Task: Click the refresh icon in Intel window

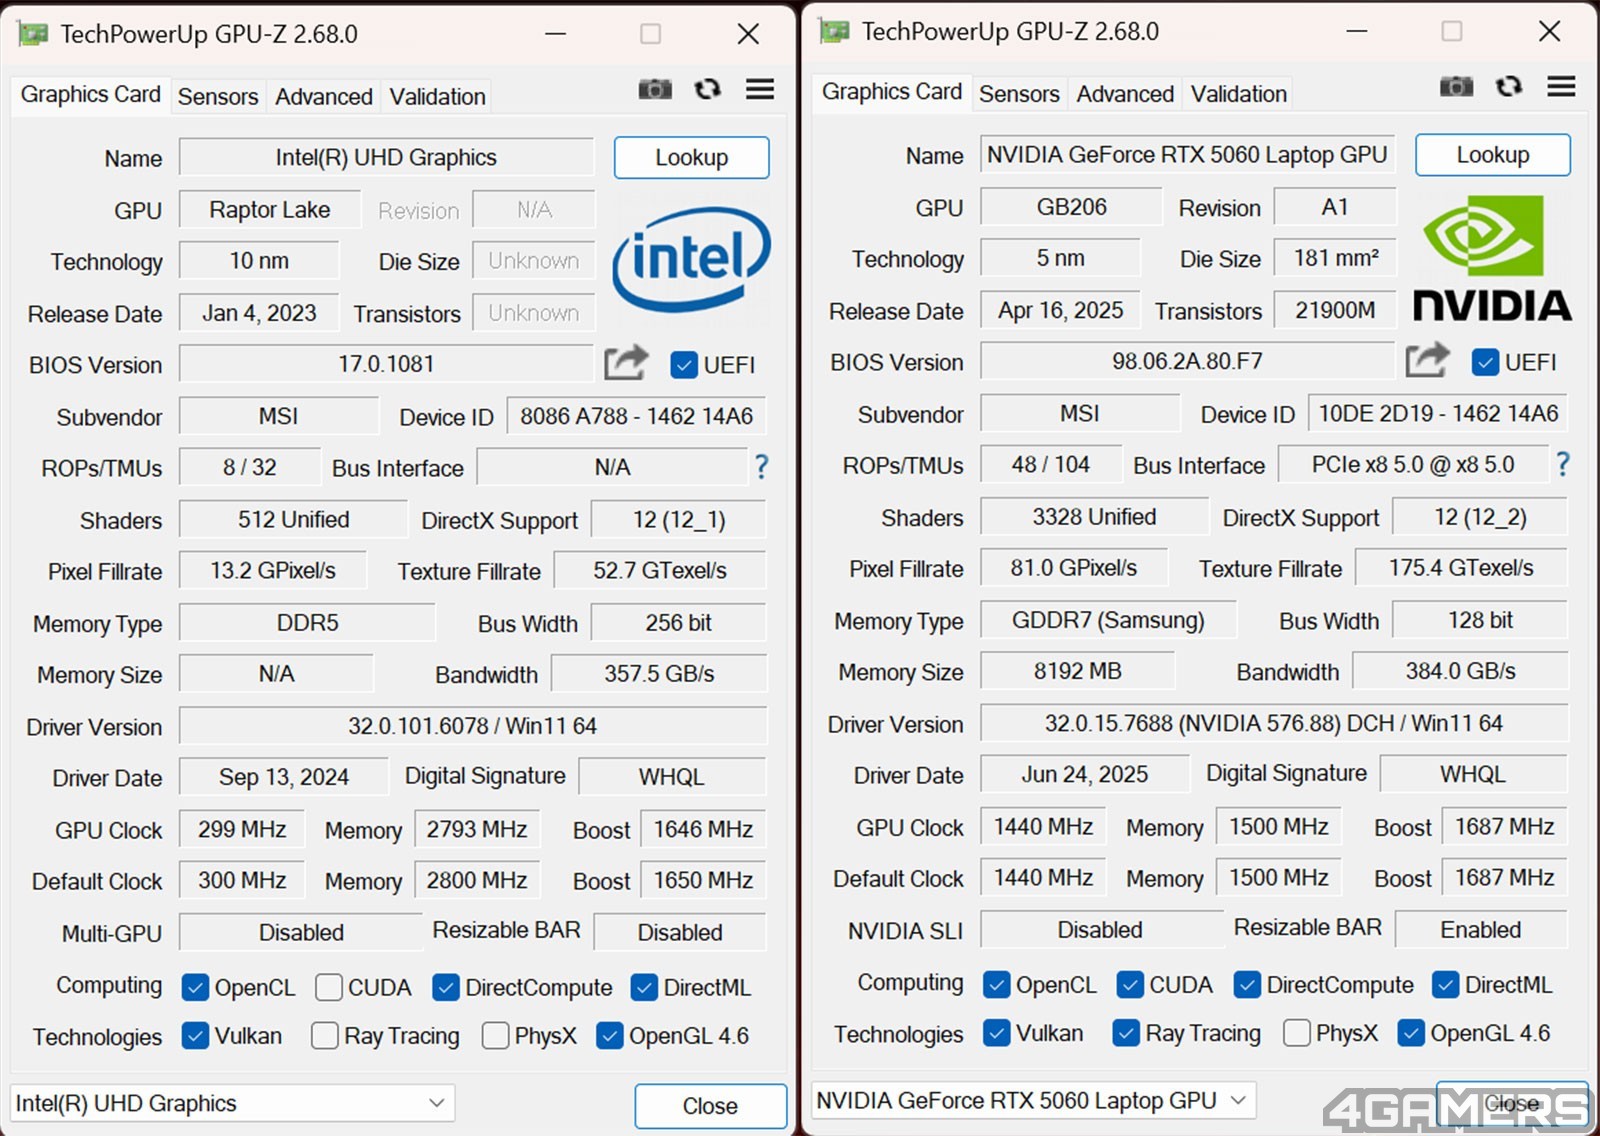Action: (x=708, y=90)
